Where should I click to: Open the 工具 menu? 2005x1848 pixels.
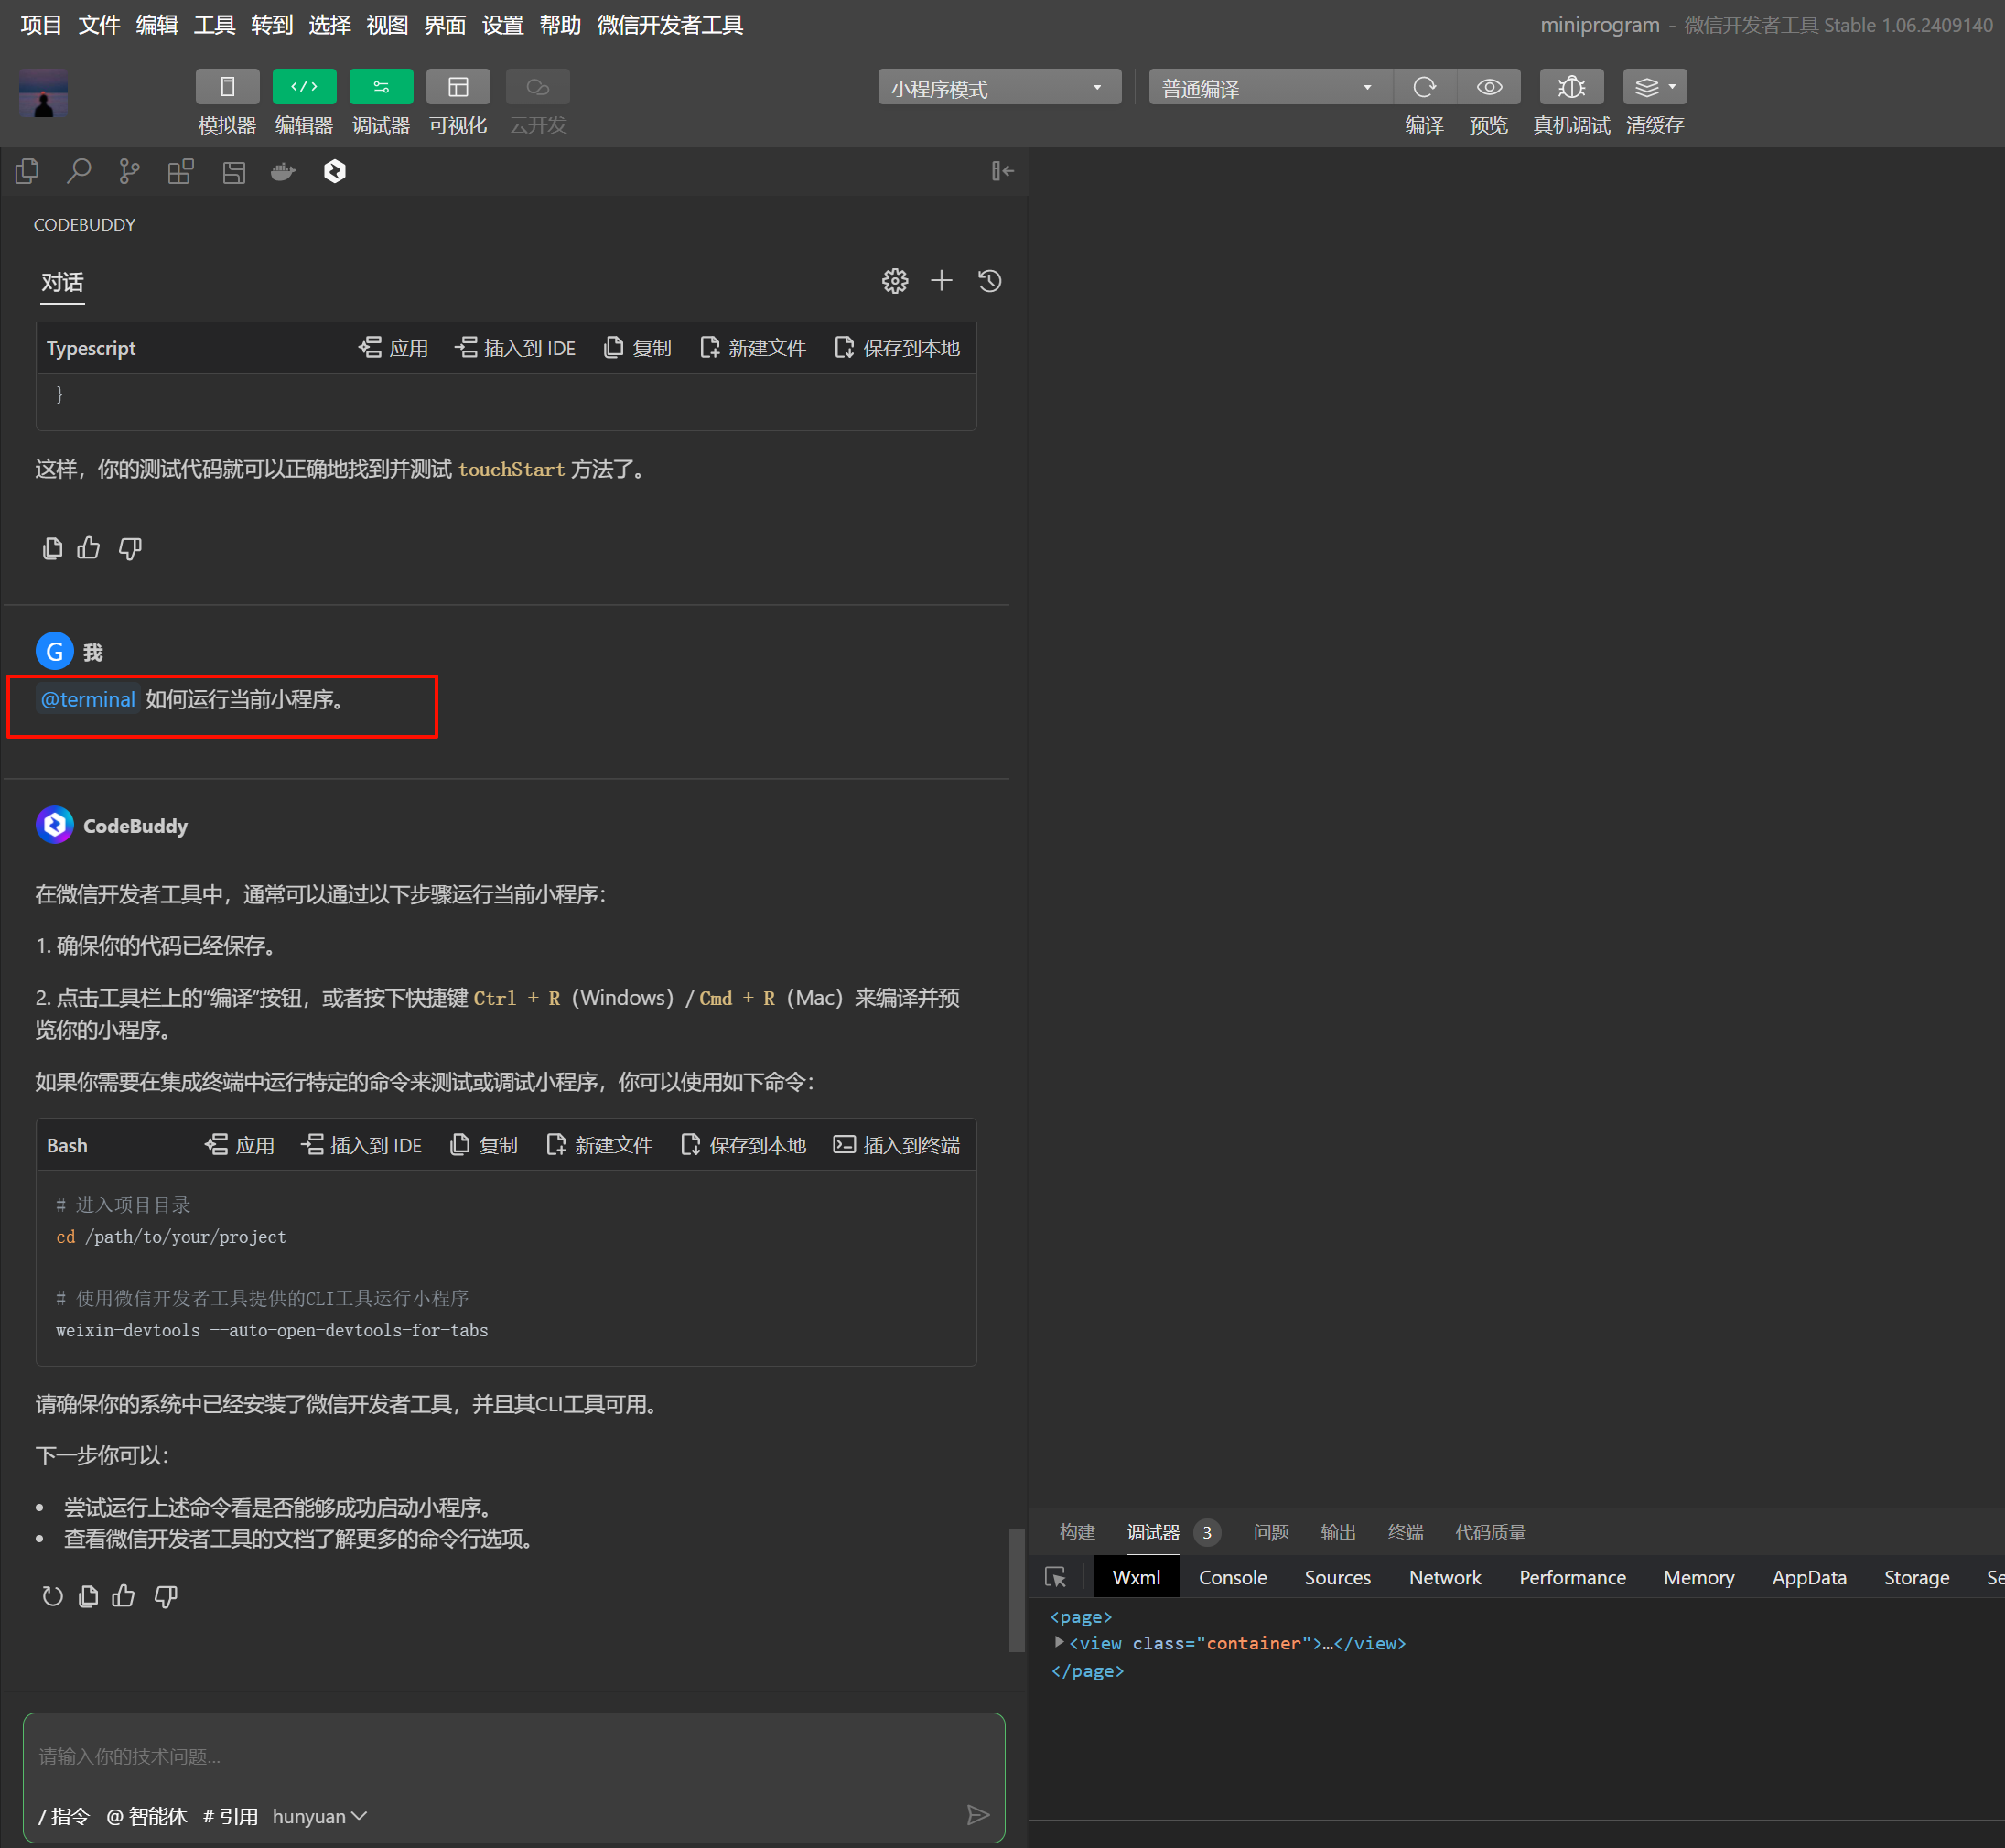click(214, 25)
